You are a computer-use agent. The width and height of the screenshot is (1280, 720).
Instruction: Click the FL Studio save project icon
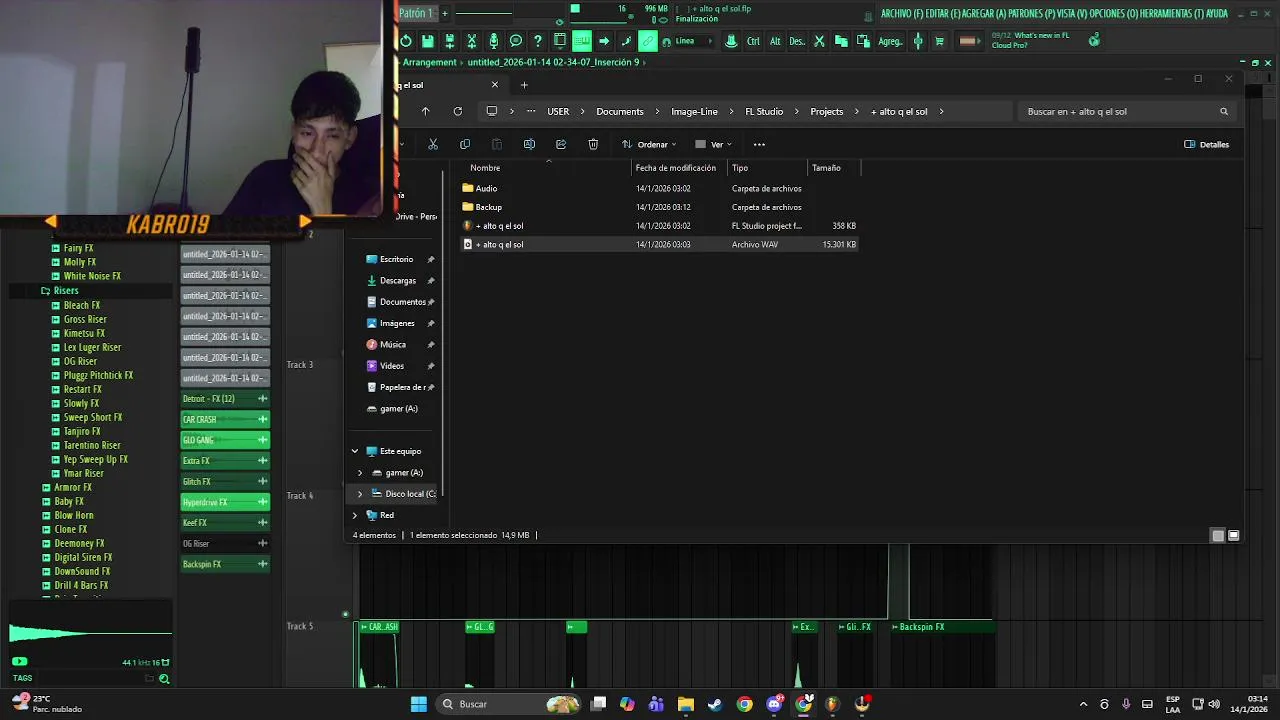point(428,41)
